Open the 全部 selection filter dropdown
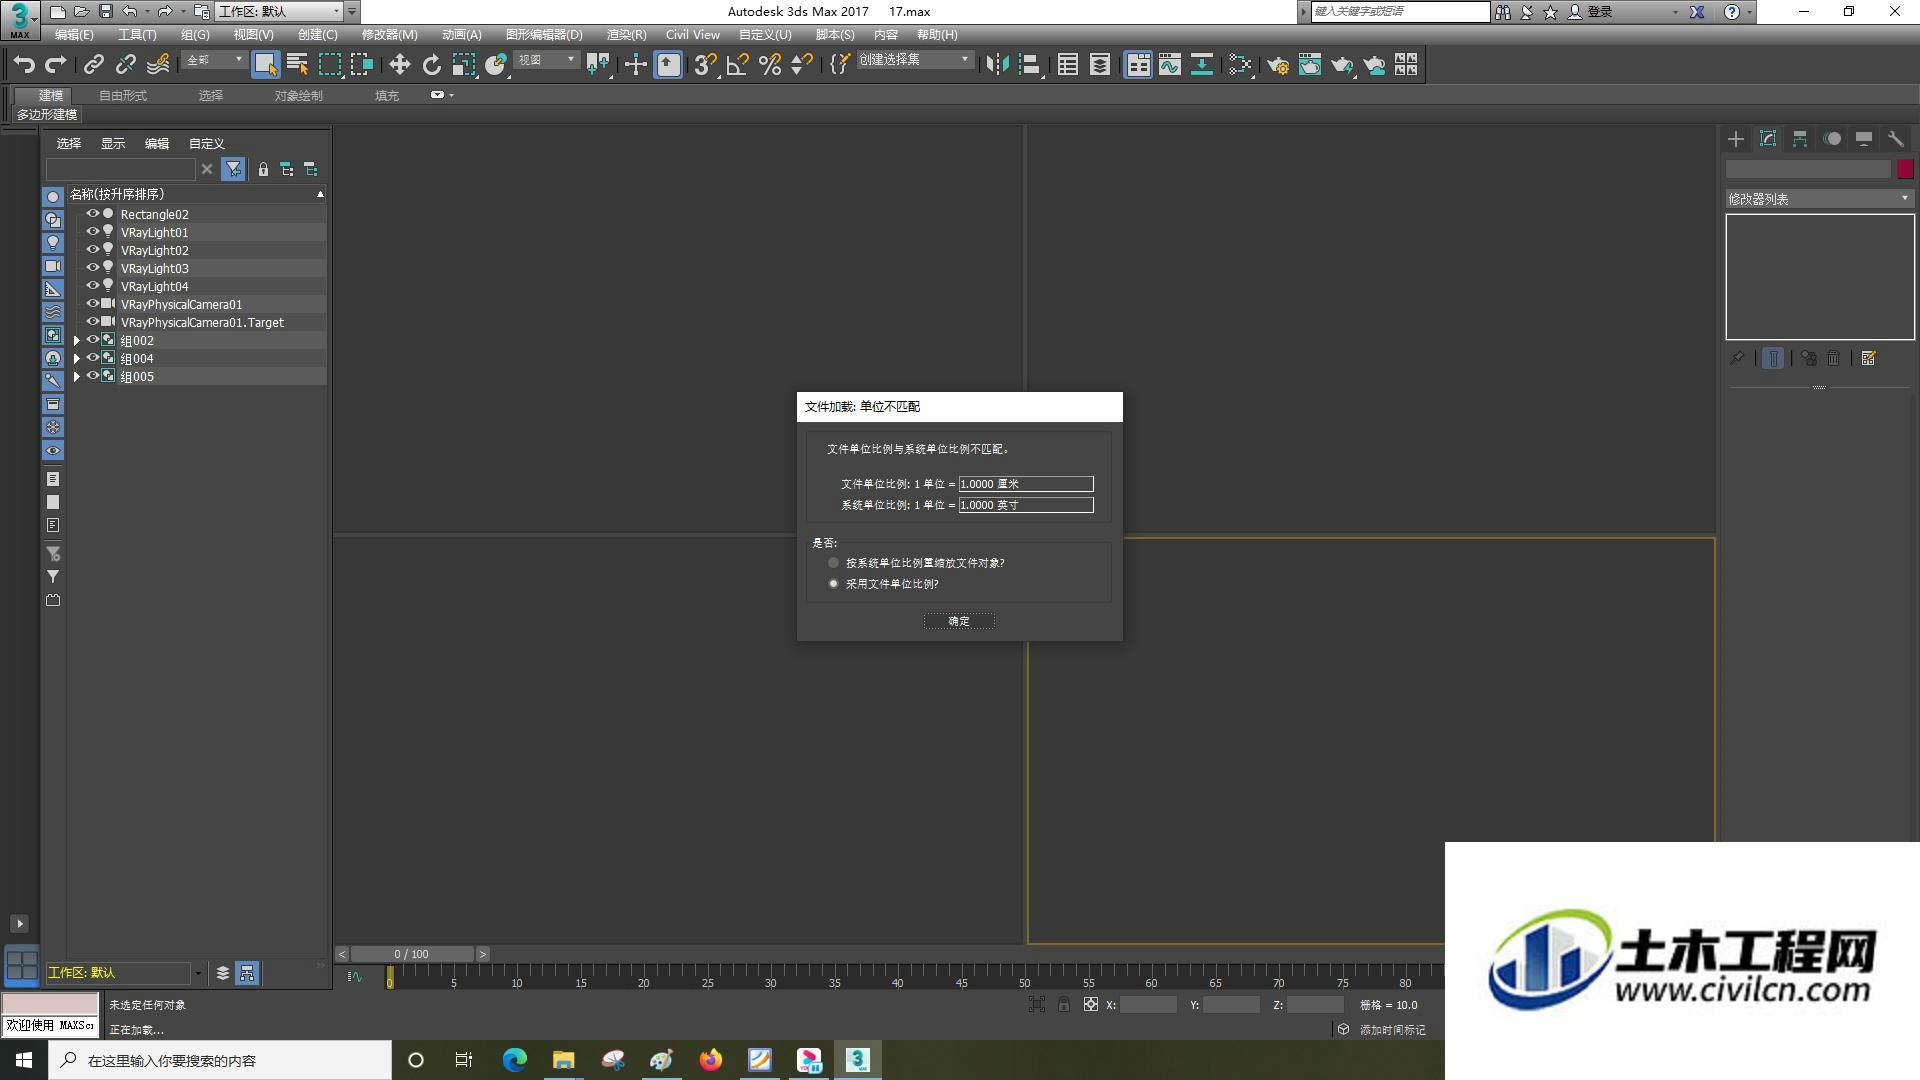1920x1080 pixels. tap(214, 61)
